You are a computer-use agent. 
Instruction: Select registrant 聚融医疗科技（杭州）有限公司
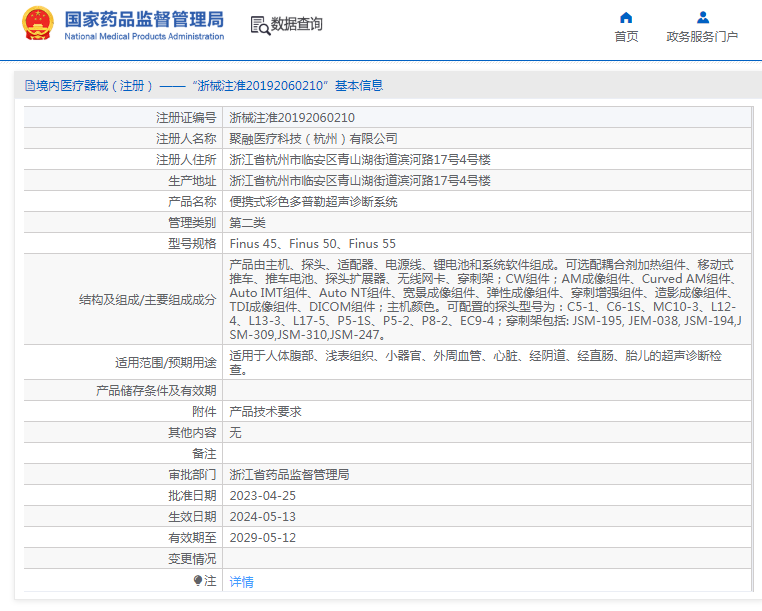click(313, 139)
